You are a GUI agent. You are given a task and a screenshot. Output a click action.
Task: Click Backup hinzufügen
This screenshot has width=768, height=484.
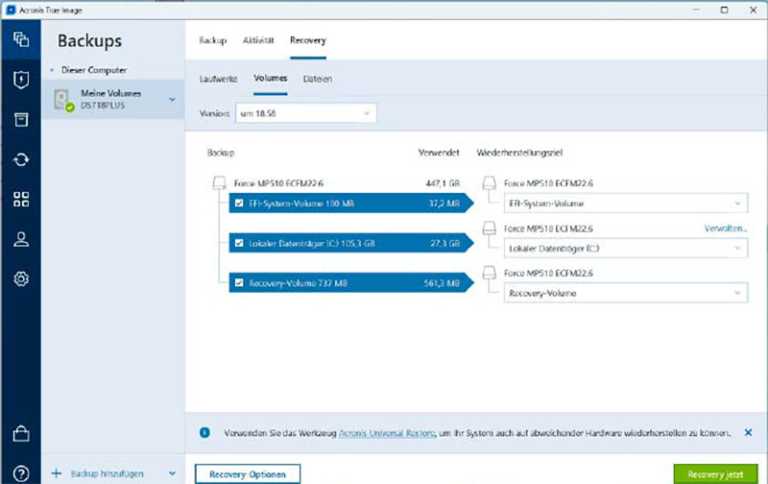107,474
